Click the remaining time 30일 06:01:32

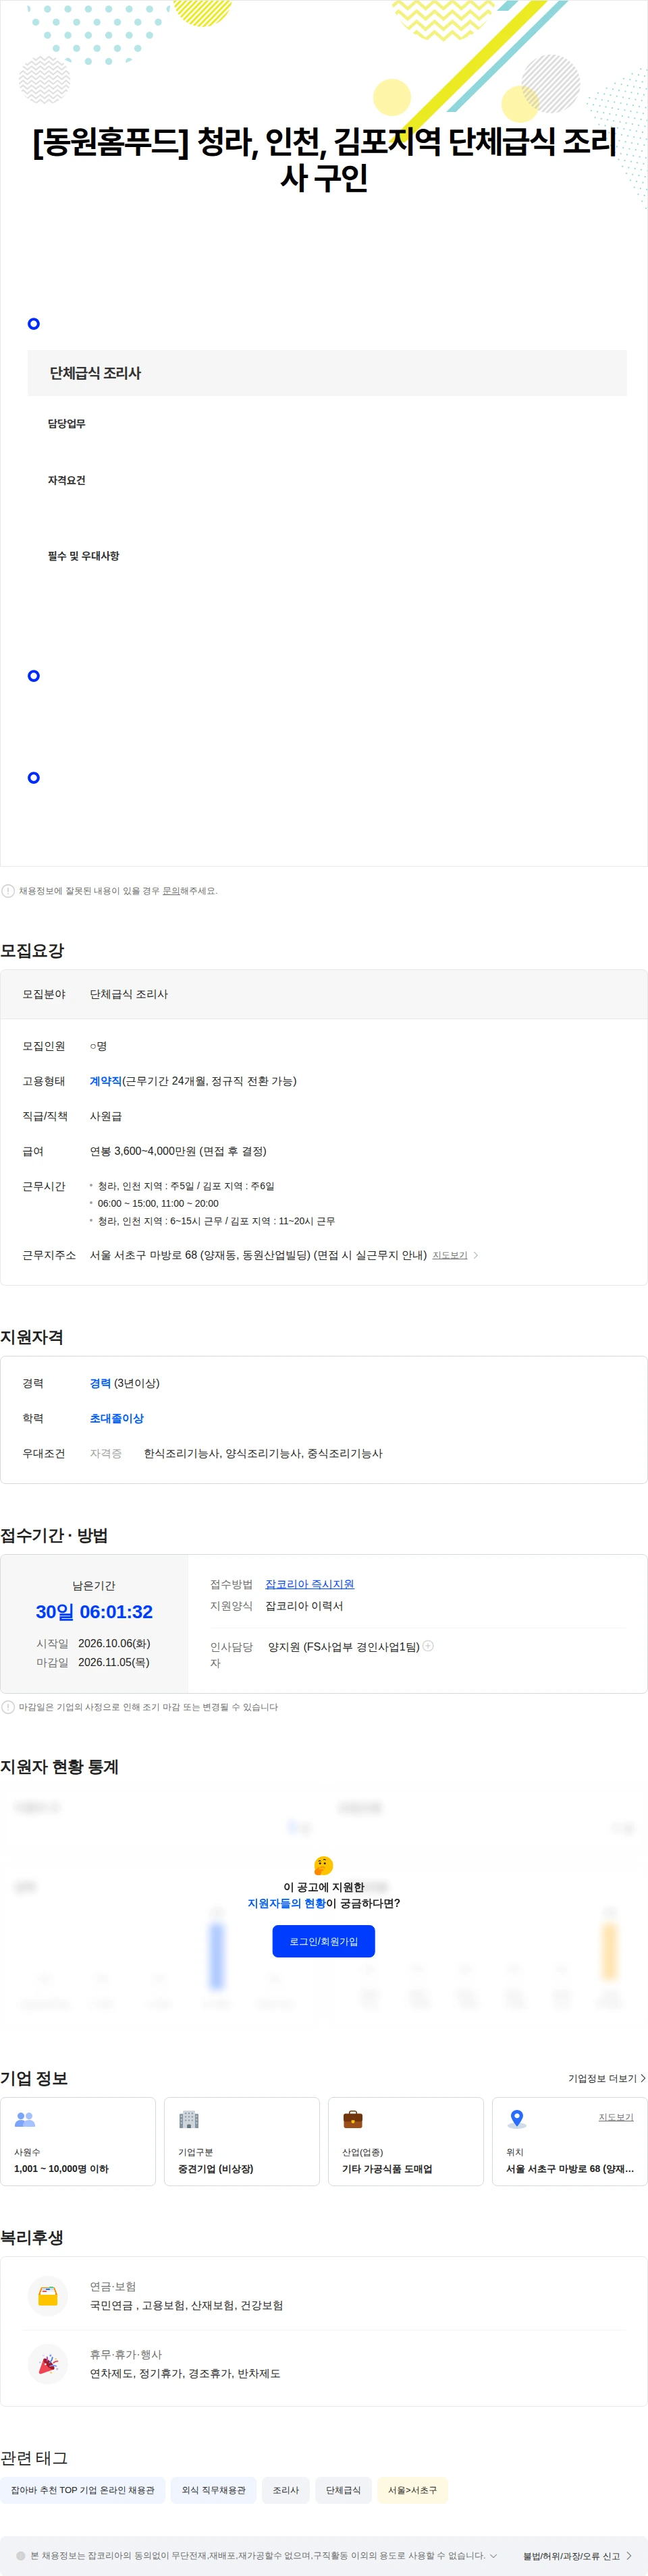coord(94,1611)
